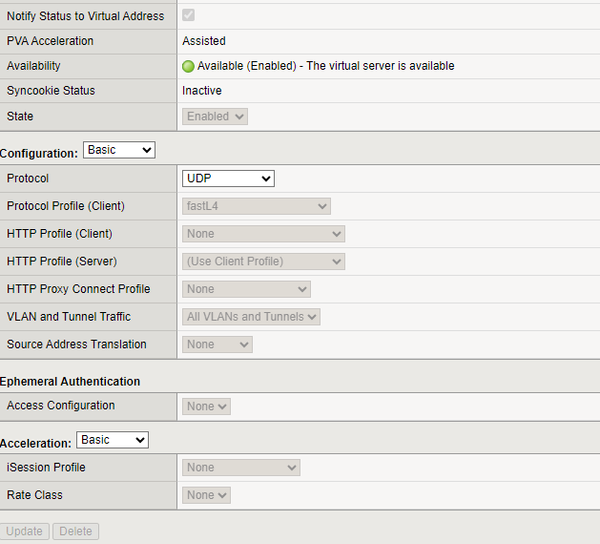Open Access Configuration dropdown
The image size is (600, 544).
coord(207,406)
